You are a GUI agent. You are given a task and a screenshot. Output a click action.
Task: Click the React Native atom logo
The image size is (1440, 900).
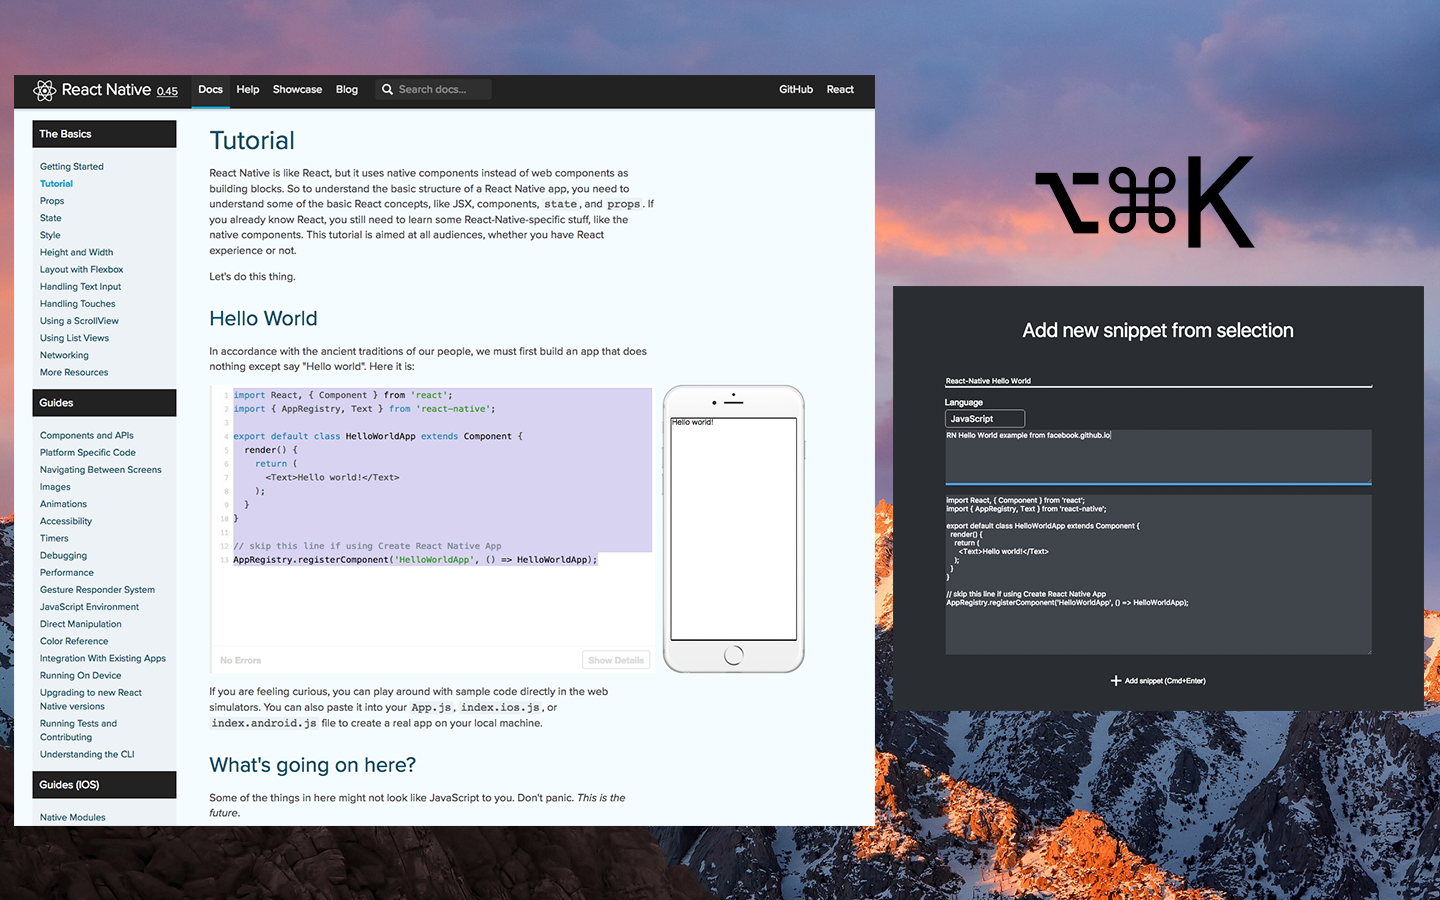click(44, 90)
